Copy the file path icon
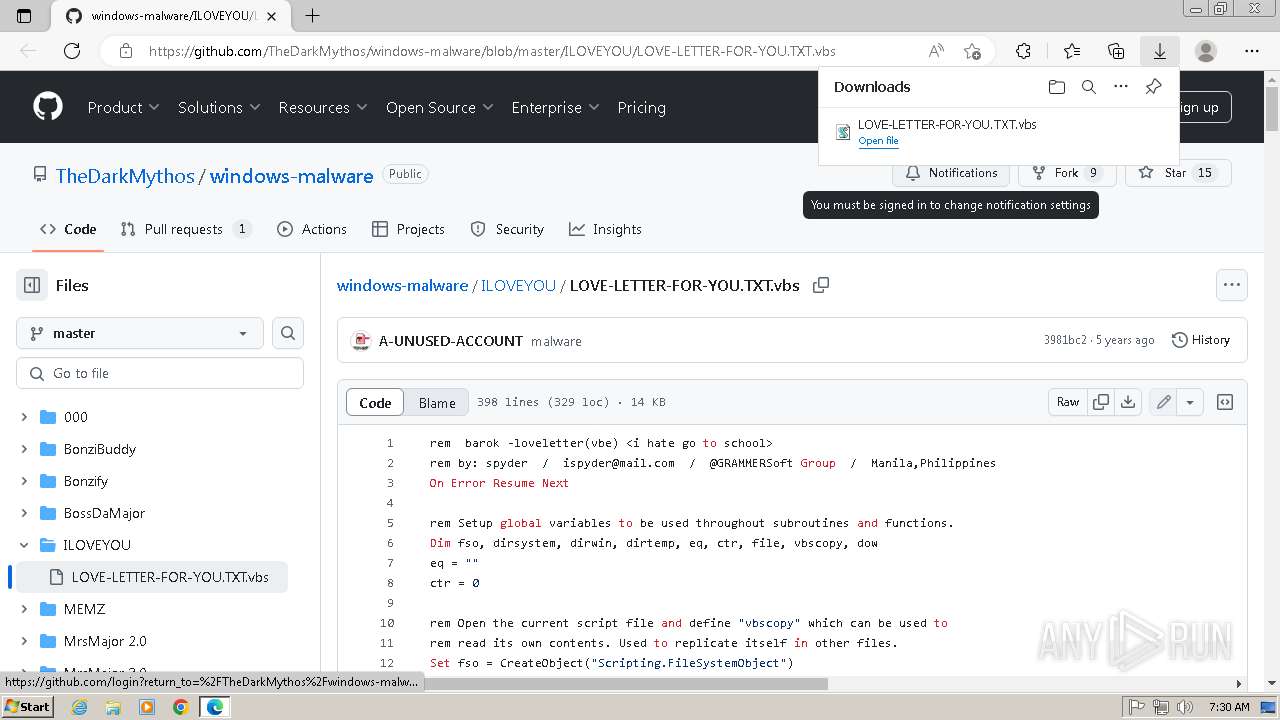Screen dimensions: 1280x720 tap(821, 285)
